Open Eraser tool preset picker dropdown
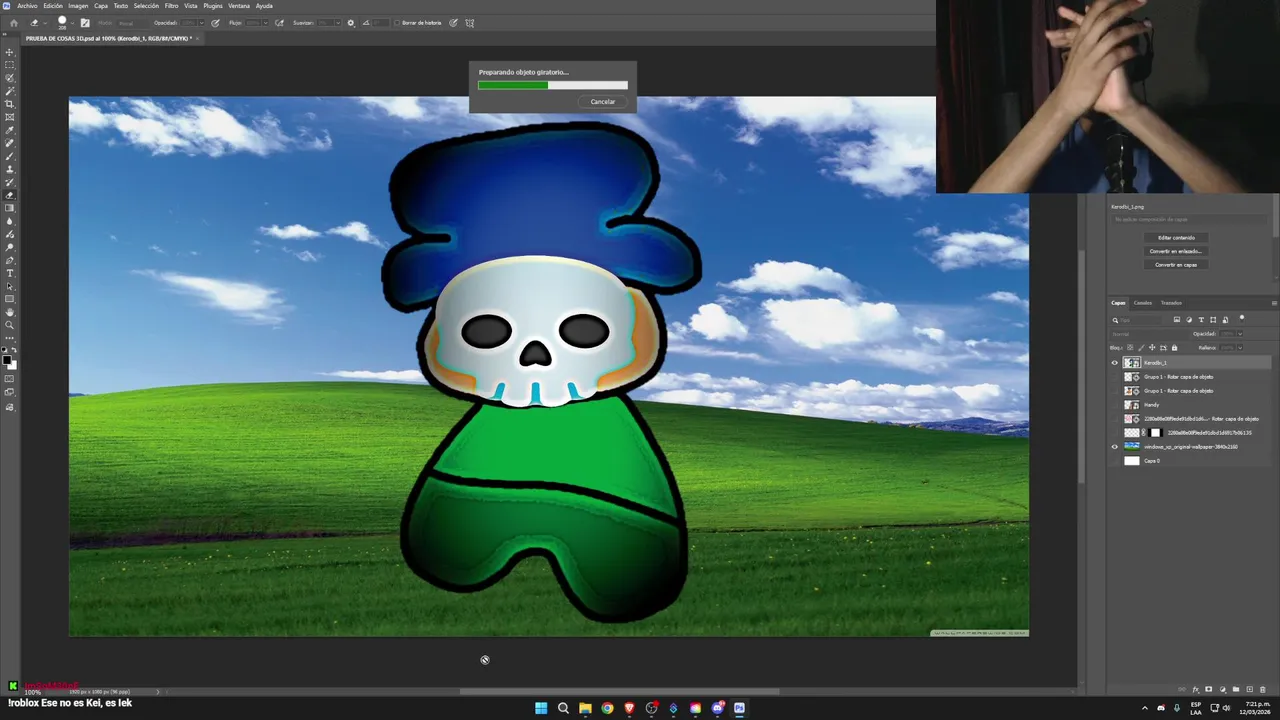Image resolution: width=1280 pixels, height=720 pixels. point(45,23)
